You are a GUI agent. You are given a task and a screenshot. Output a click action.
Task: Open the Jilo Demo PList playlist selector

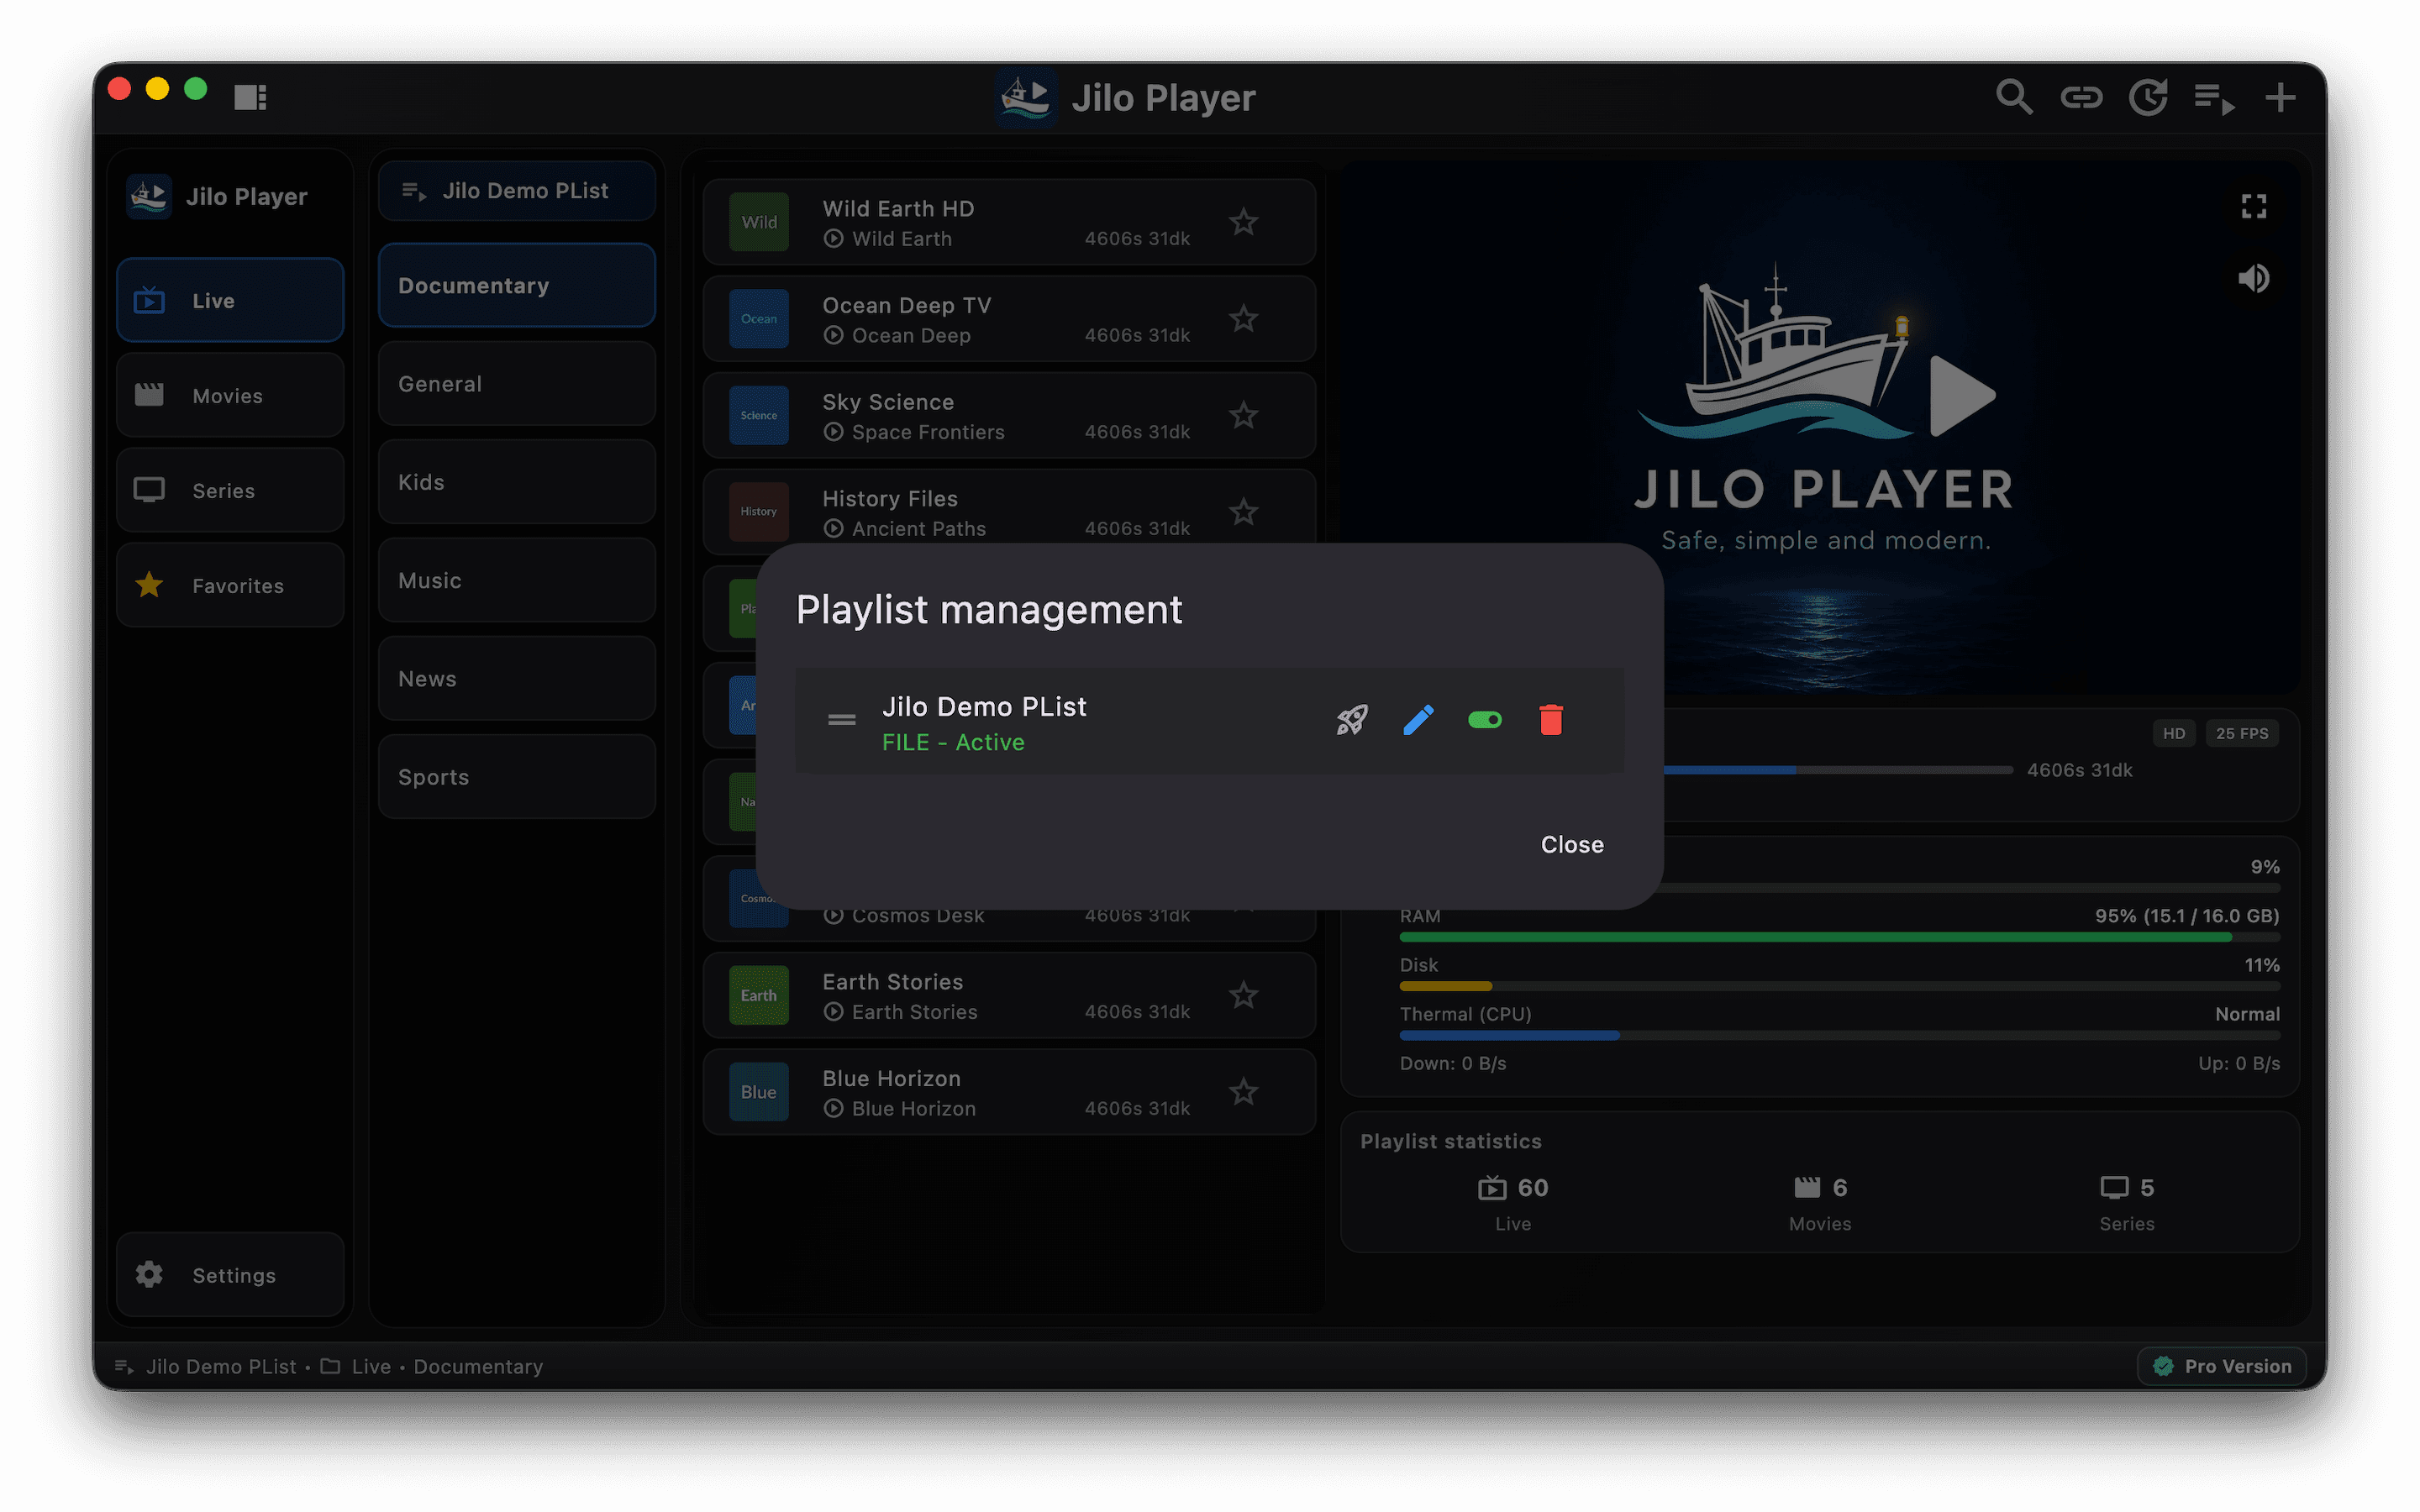tap(517, 191)
